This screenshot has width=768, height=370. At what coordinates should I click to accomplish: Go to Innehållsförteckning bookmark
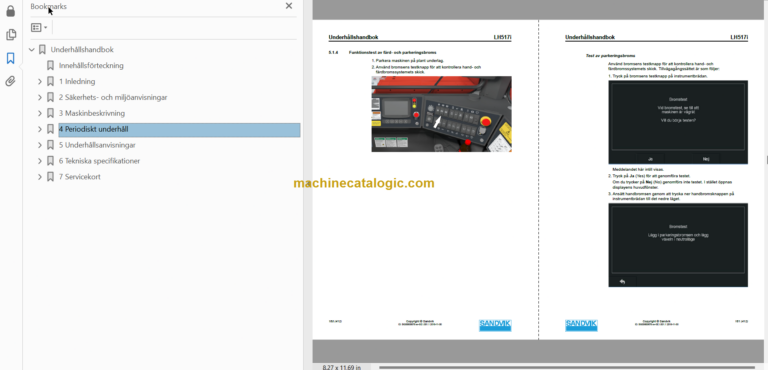coord(91,66)
